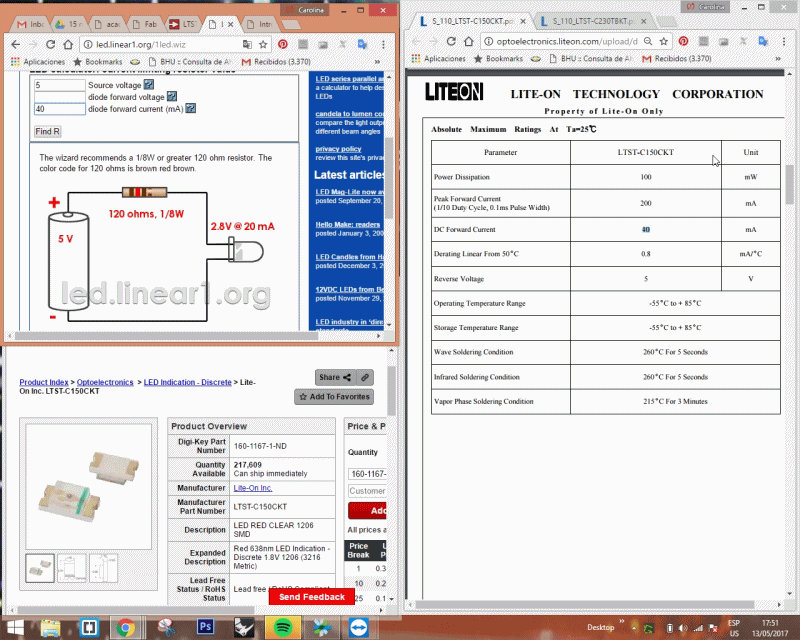This screenshot has width=800, height=640.
Task: Click Google Translate extension in led.linear1.org window
Action: pyautogui.click(x=362, y=44)
